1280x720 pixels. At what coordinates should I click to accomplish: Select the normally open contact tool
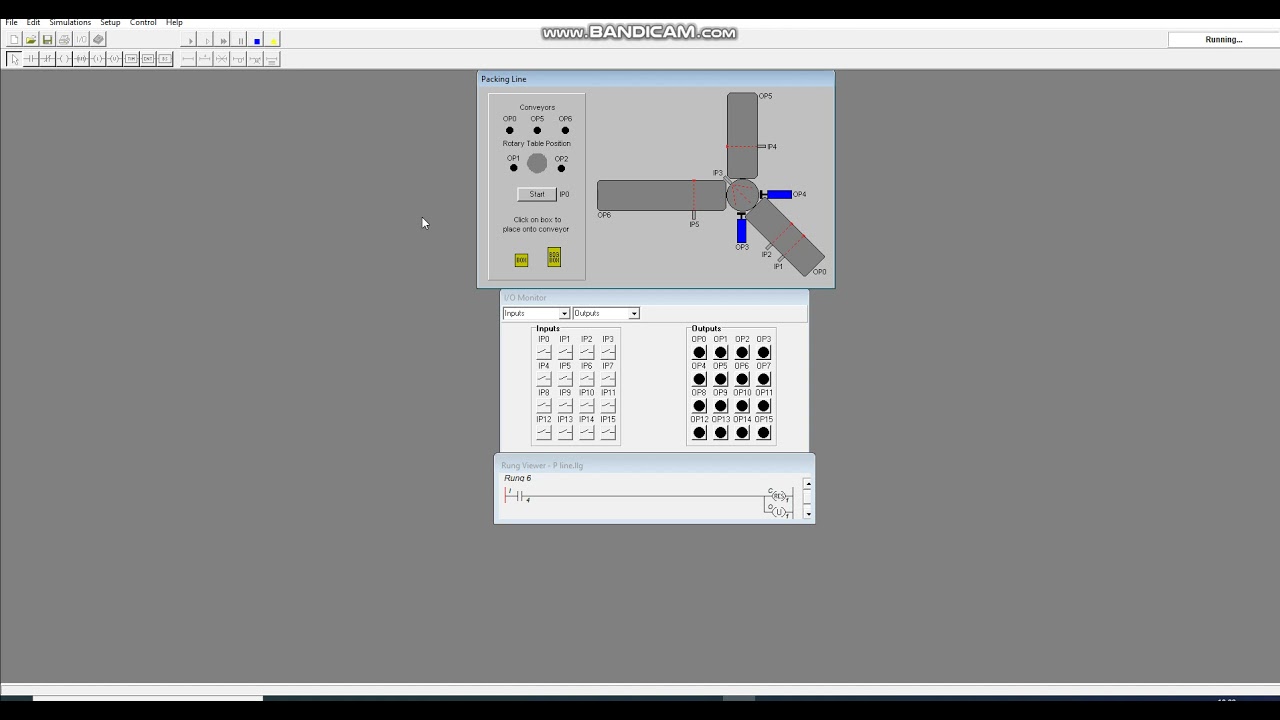click(x=31, y=59)
